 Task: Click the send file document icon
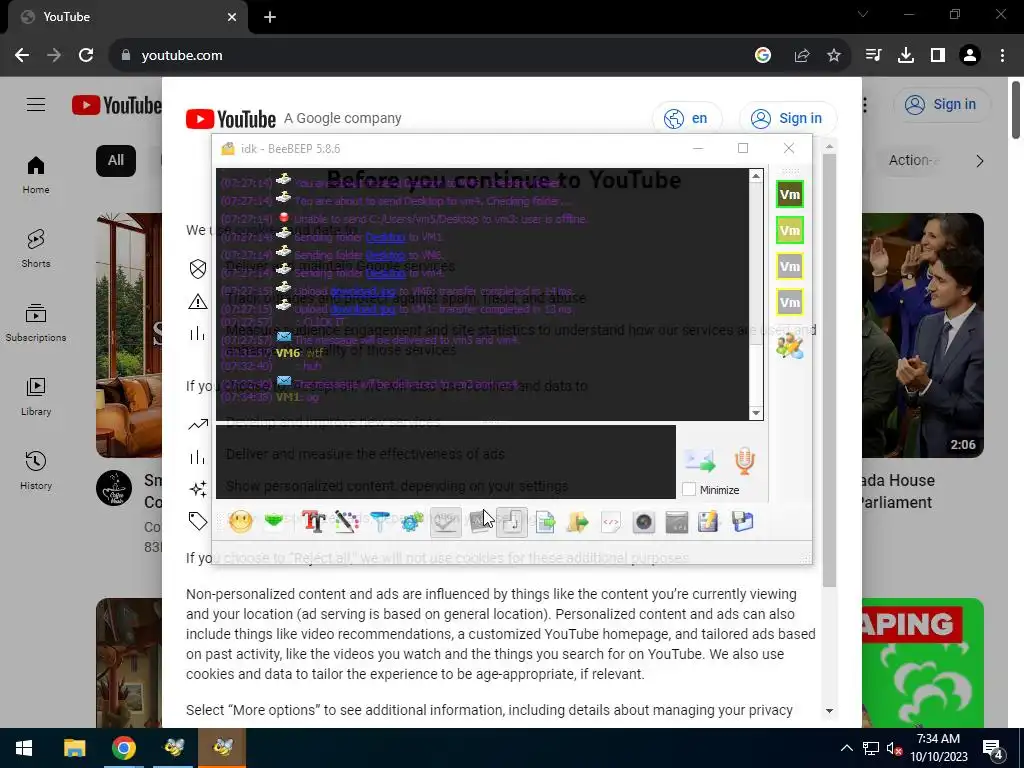545,522
